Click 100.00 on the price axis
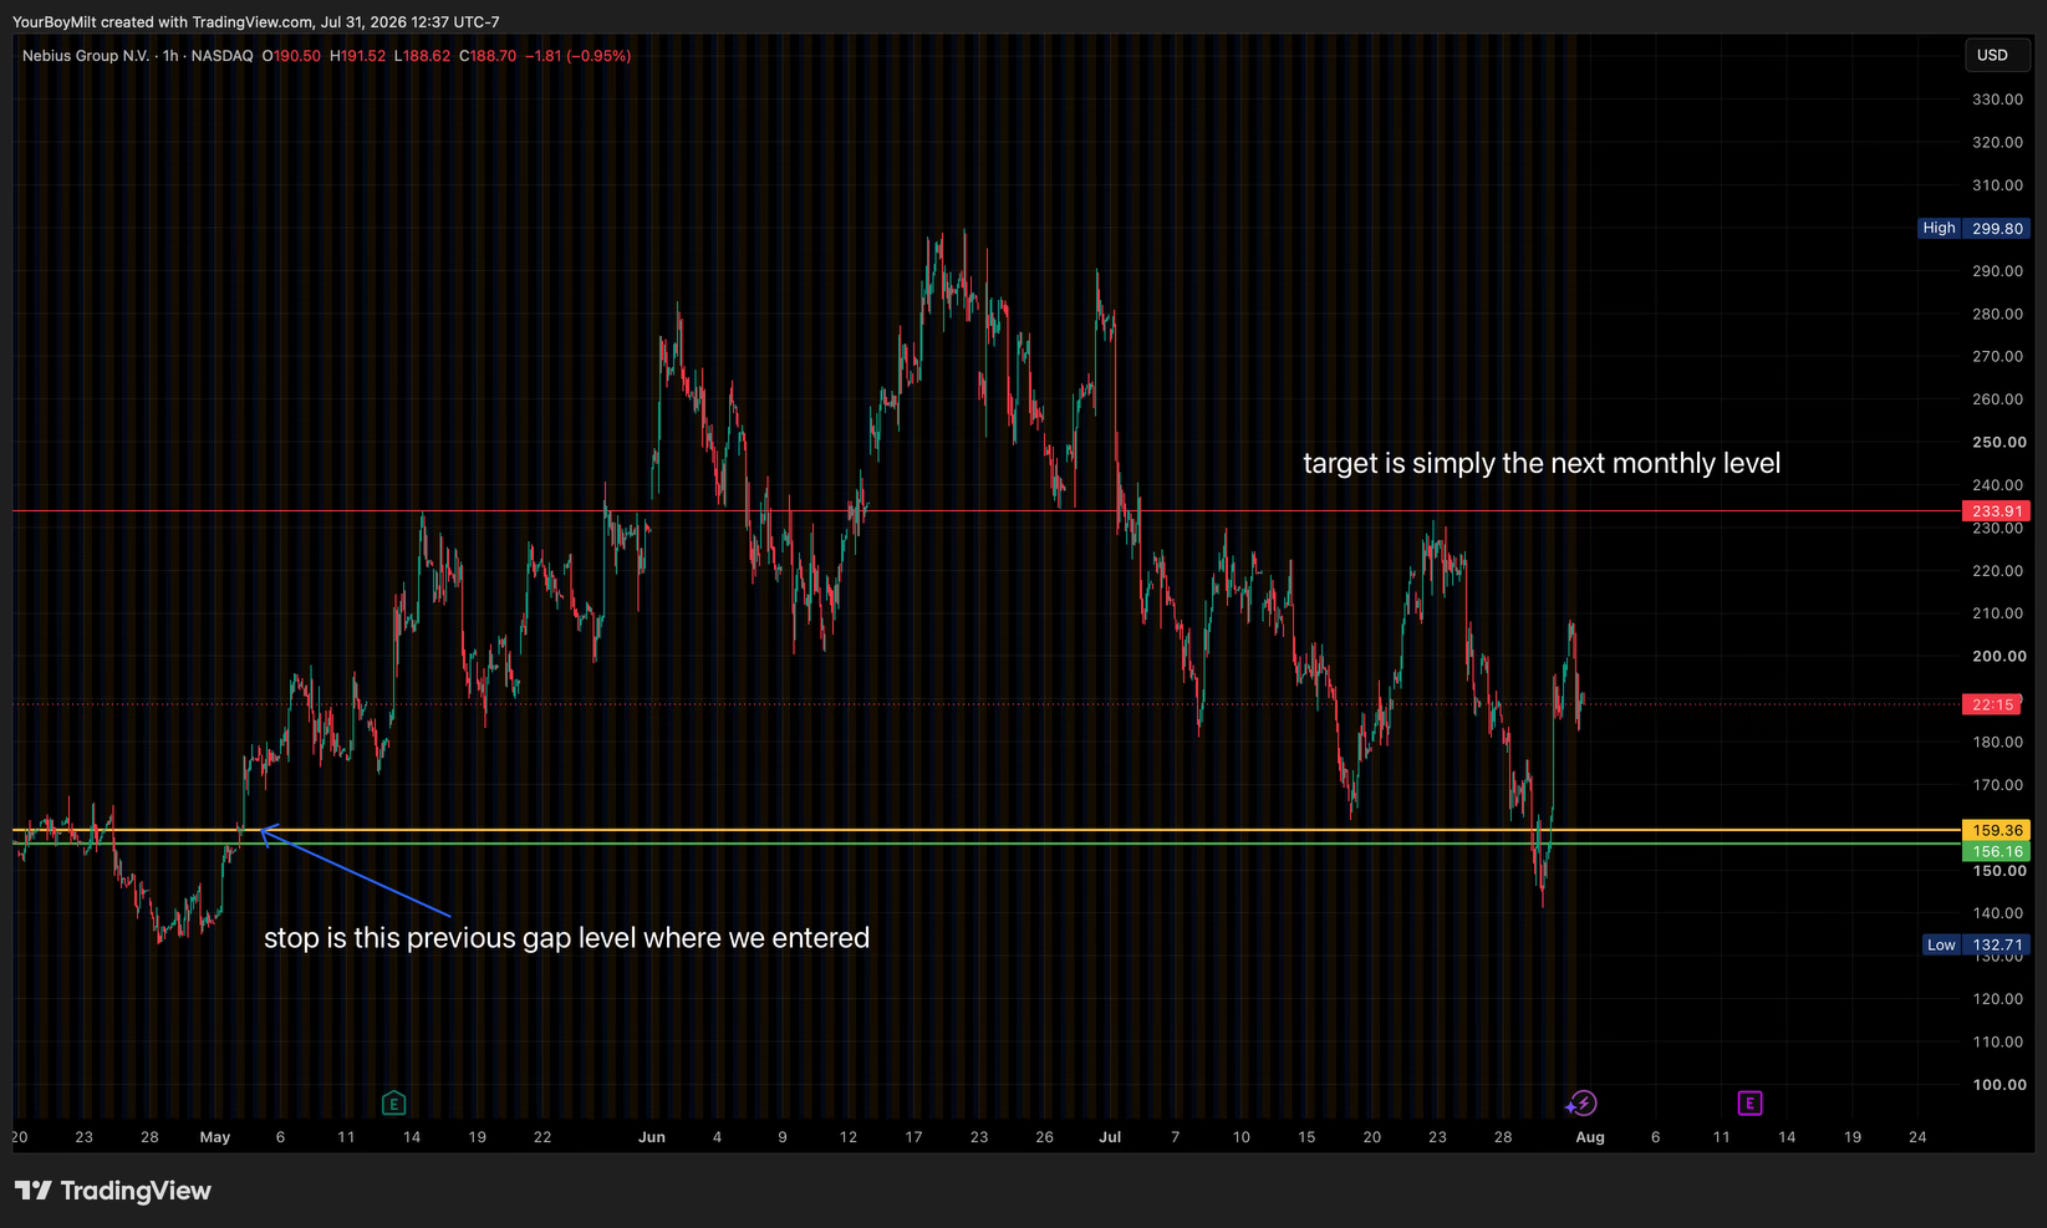This screenshot has width=2047, height=1228. click(1999, 1085)
